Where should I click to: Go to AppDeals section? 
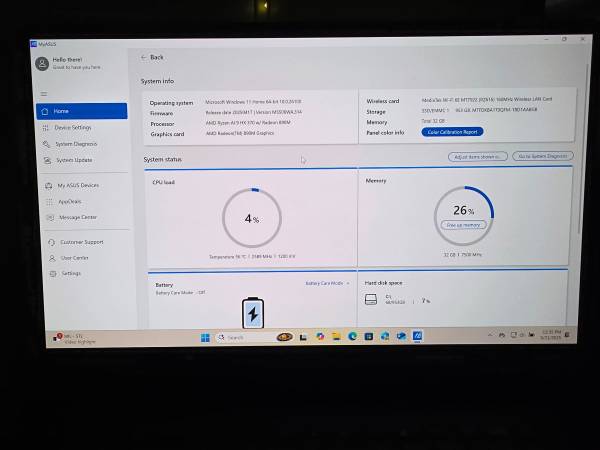tap(70, 201)
